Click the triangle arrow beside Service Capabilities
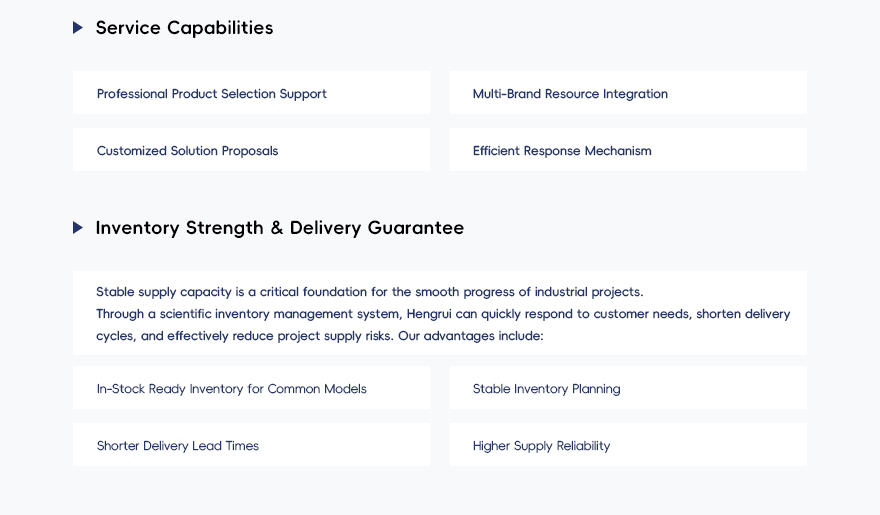Screen dimensions: 880x515 (x=78, y=28)
